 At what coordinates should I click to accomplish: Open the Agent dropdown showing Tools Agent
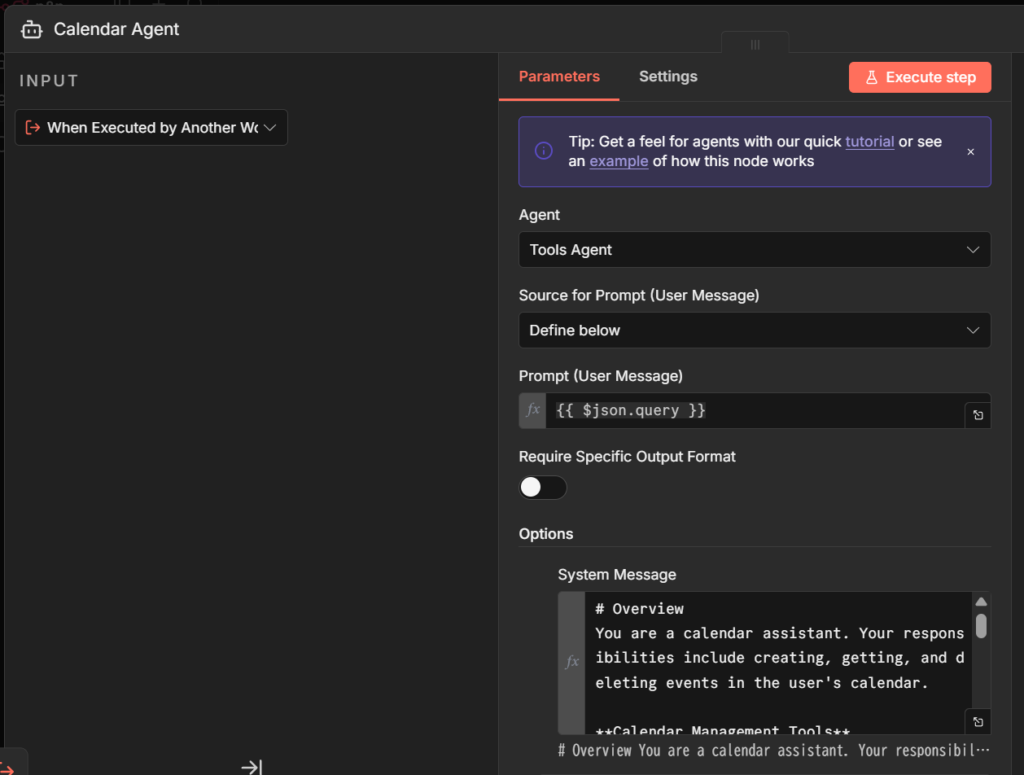pos(754,250)
